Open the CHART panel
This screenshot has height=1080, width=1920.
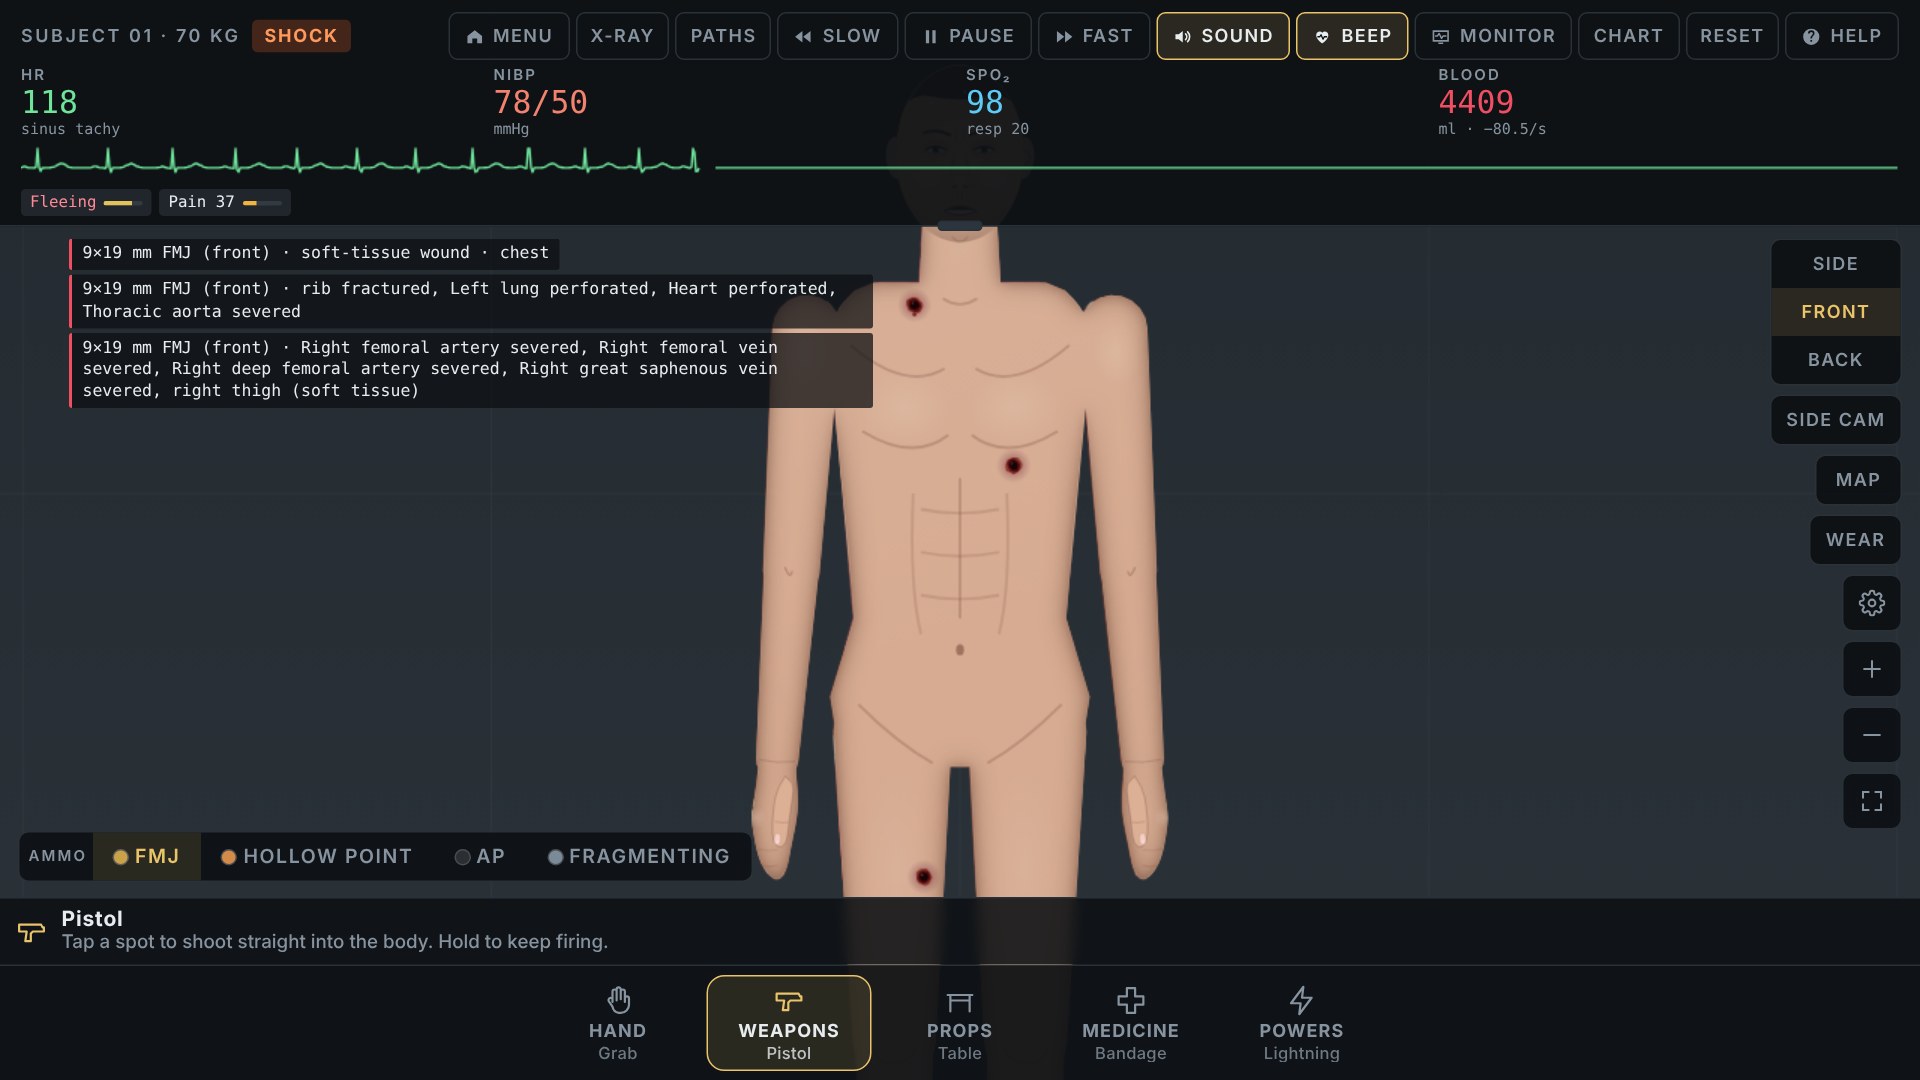(1628, 36)
